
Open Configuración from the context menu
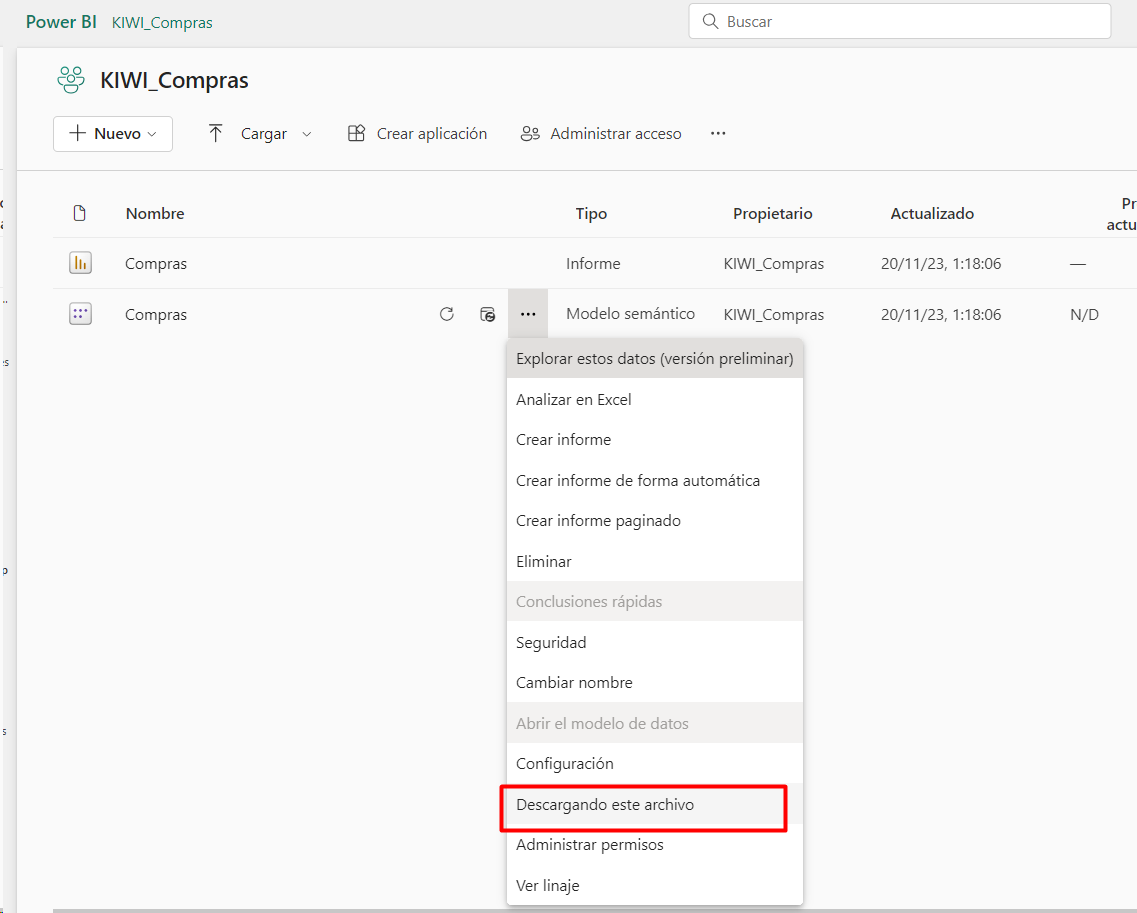[x=655, y=764]
